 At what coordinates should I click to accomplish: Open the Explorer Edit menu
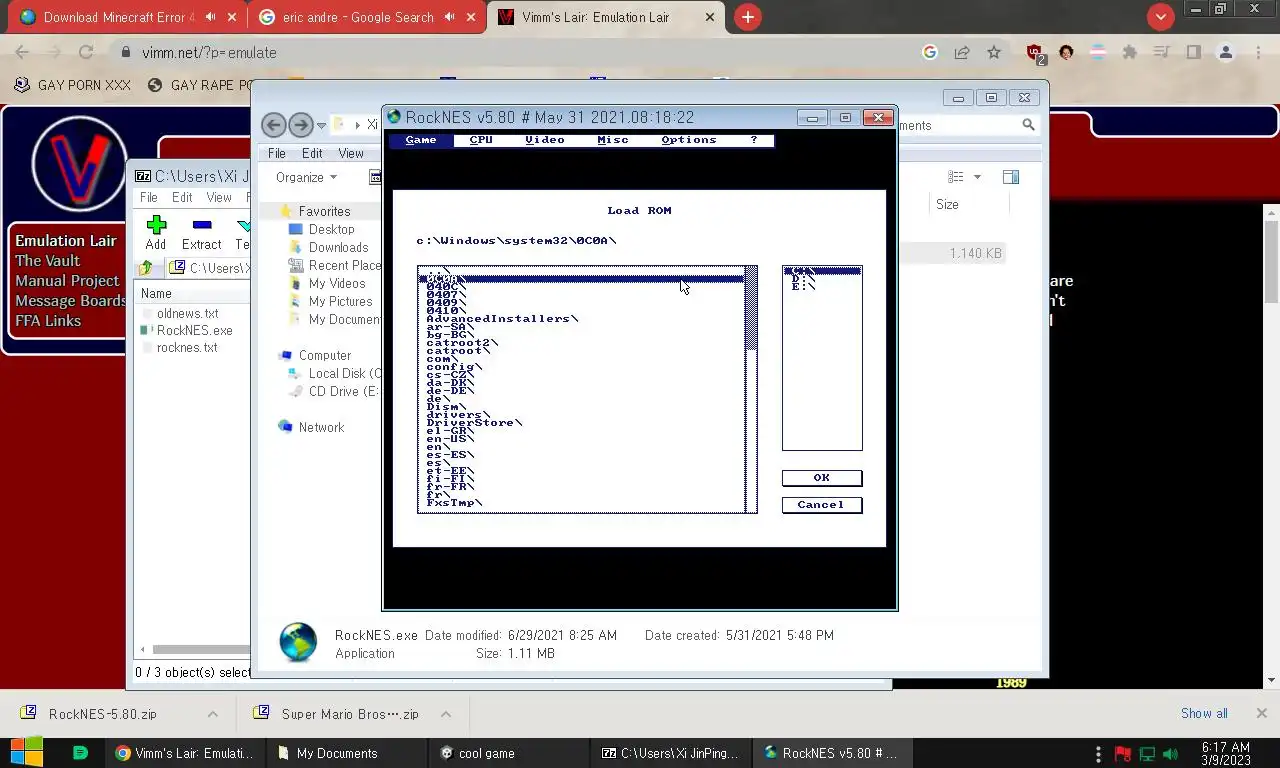(312, 154)
